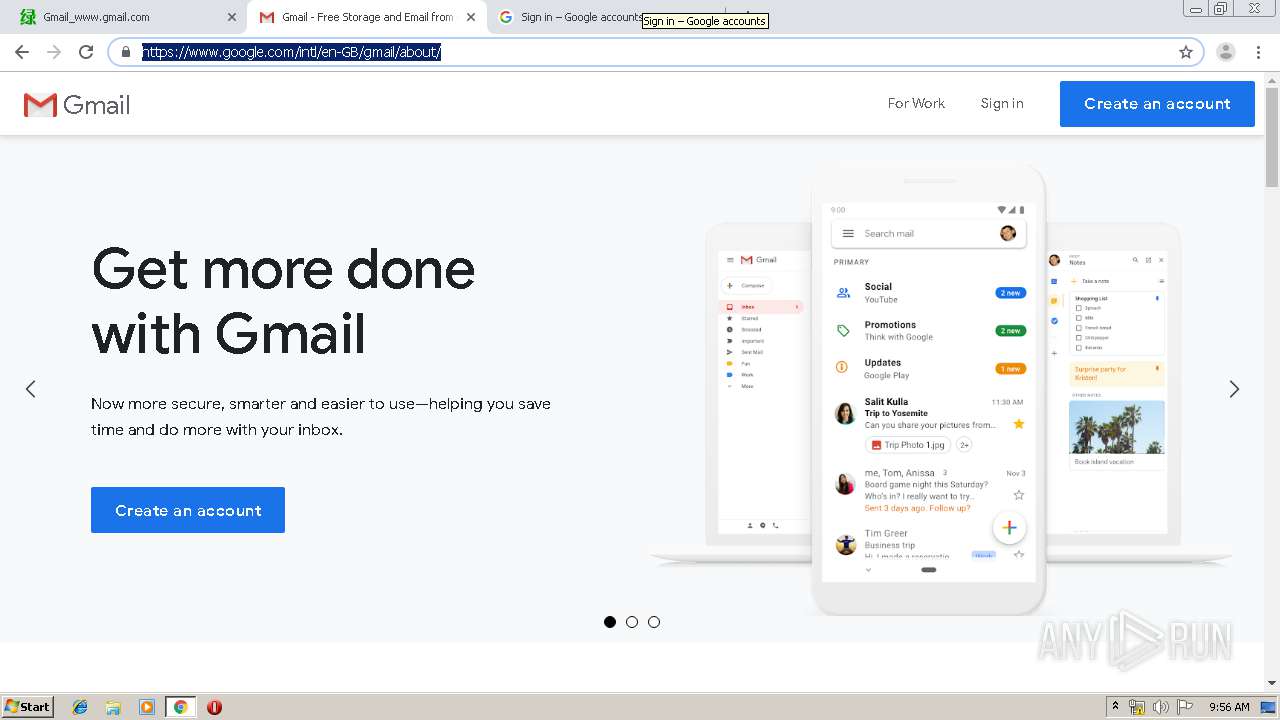The width and height of the screenshot is (1280, 720).
Task: Open Windows Explorer folder in taskbar
Action: 113,707
